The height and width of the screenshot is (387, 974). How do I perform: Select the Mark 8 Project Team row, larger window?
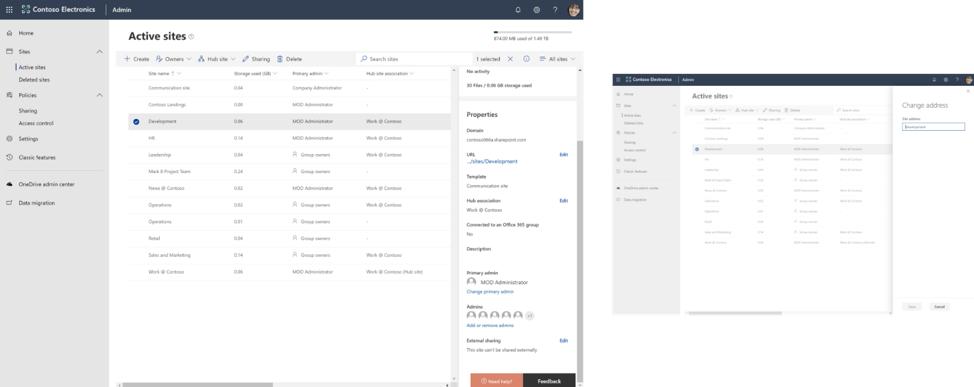click(289, 171)
